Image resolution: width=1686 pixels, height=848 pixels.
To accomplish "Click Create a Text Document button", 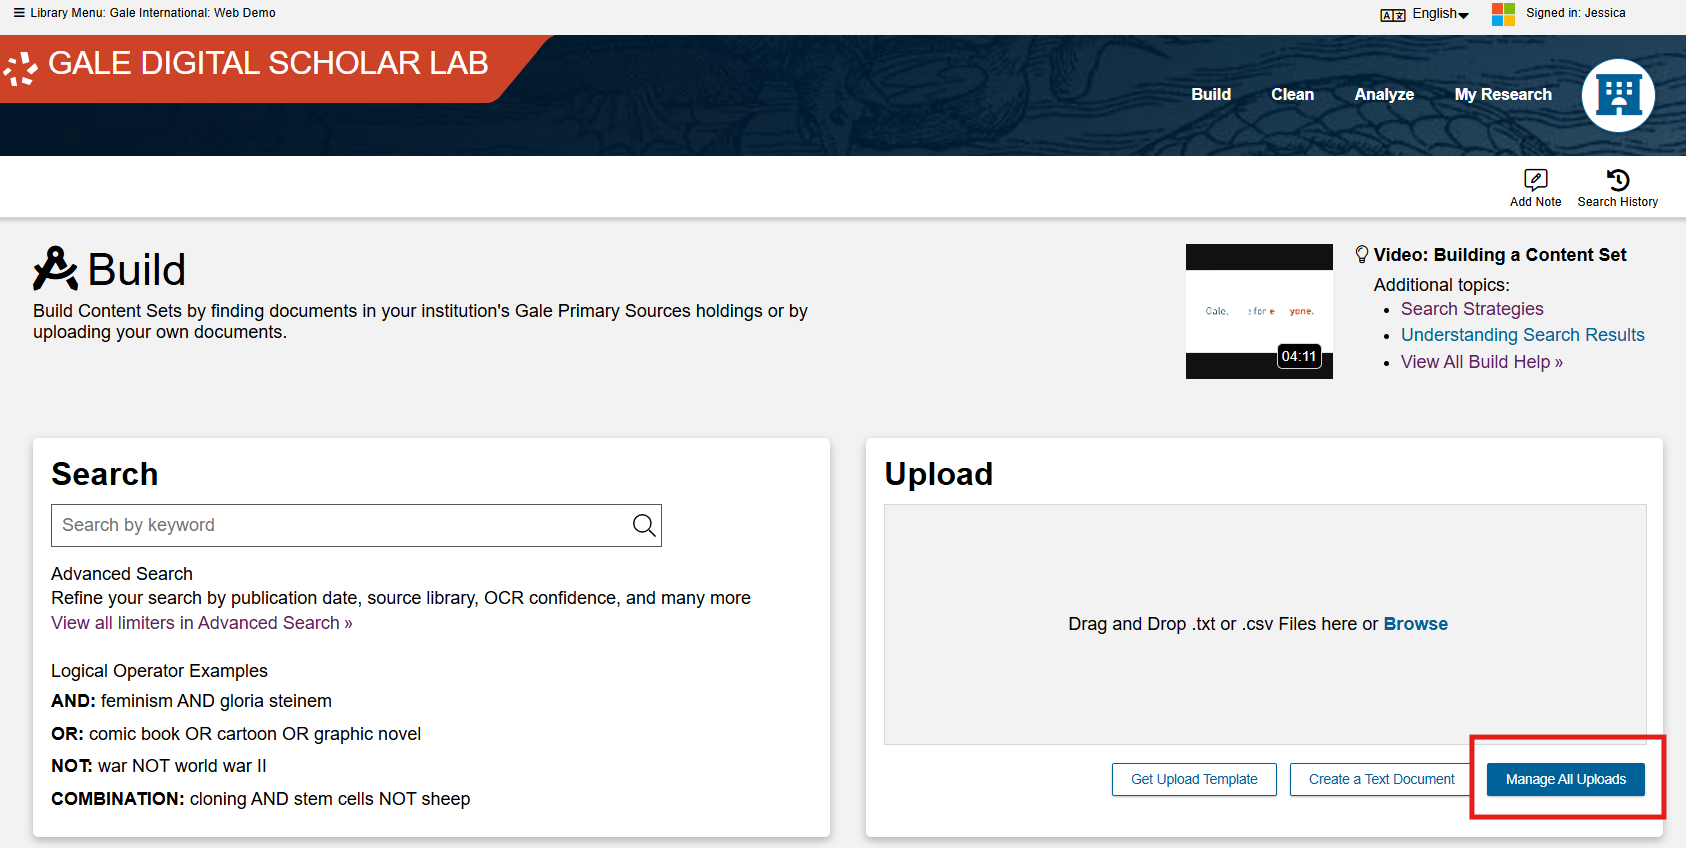I will (1381, 779).
